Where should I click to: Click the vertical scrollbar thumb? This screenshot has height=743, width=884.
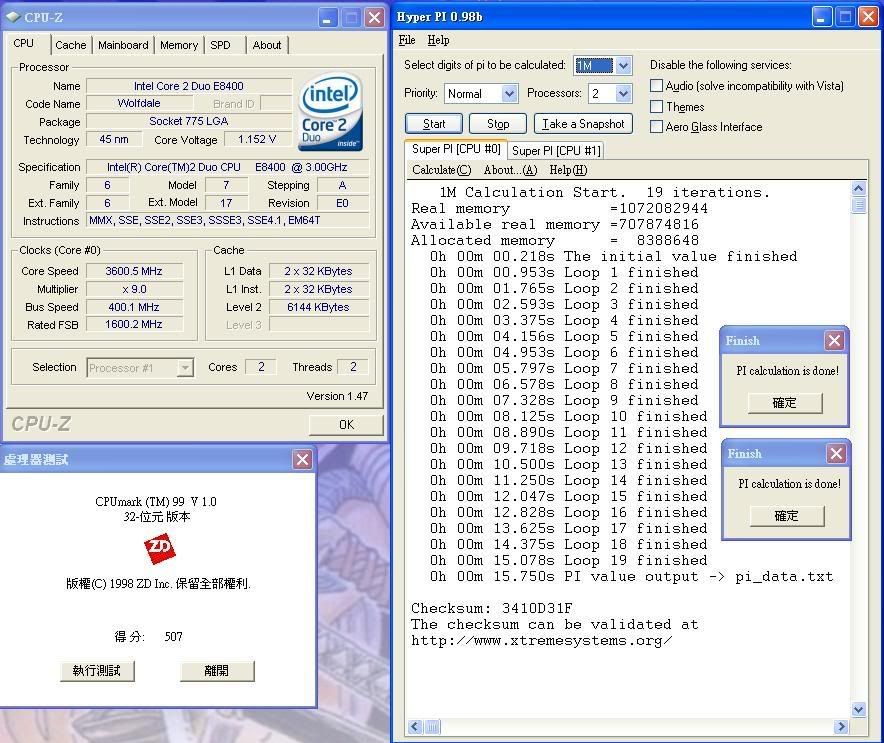pos(858,204)
